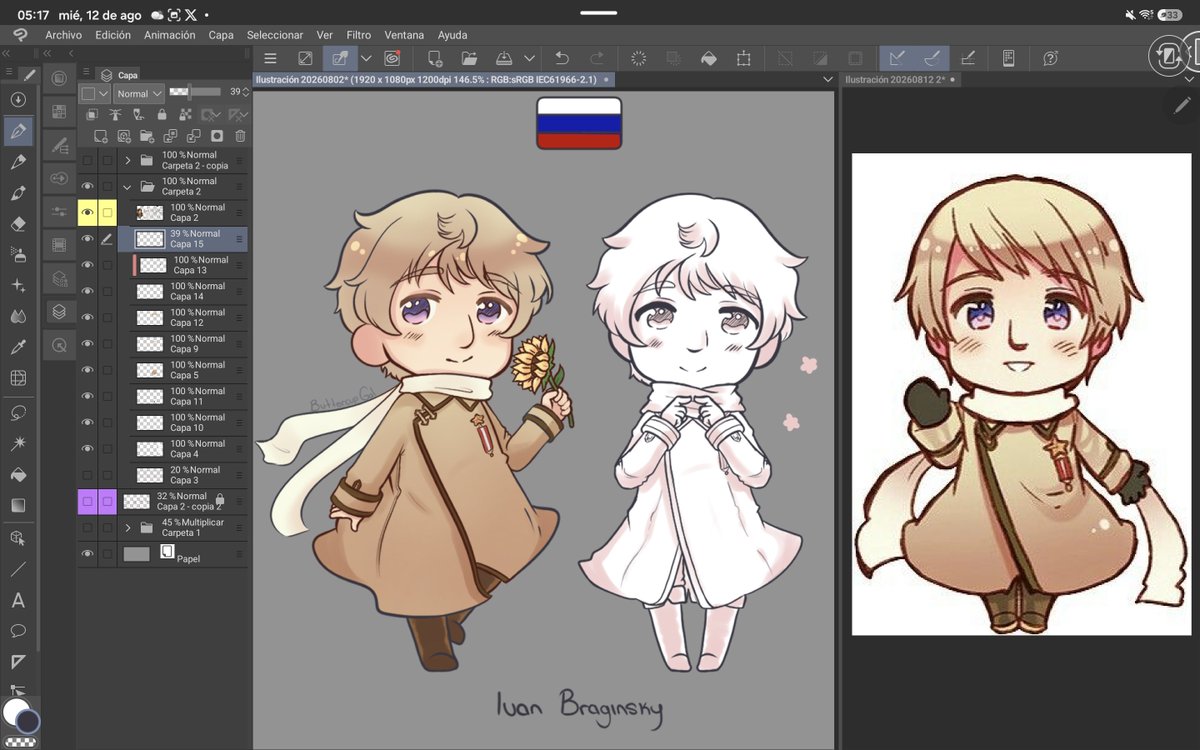Open the Normal blending mode dropdown
The height and width of the screenshot is (750, 1200).
(x=138, y=93)
